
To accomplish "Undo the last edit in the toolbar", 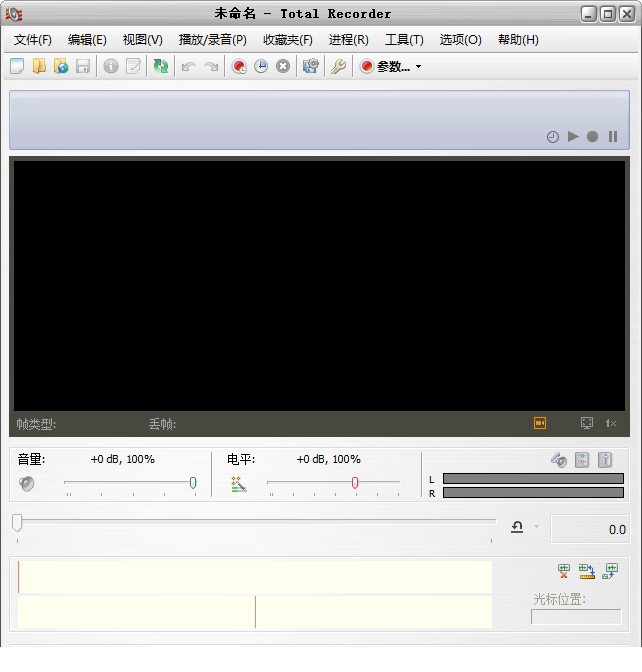I will [x=189, y=66].
